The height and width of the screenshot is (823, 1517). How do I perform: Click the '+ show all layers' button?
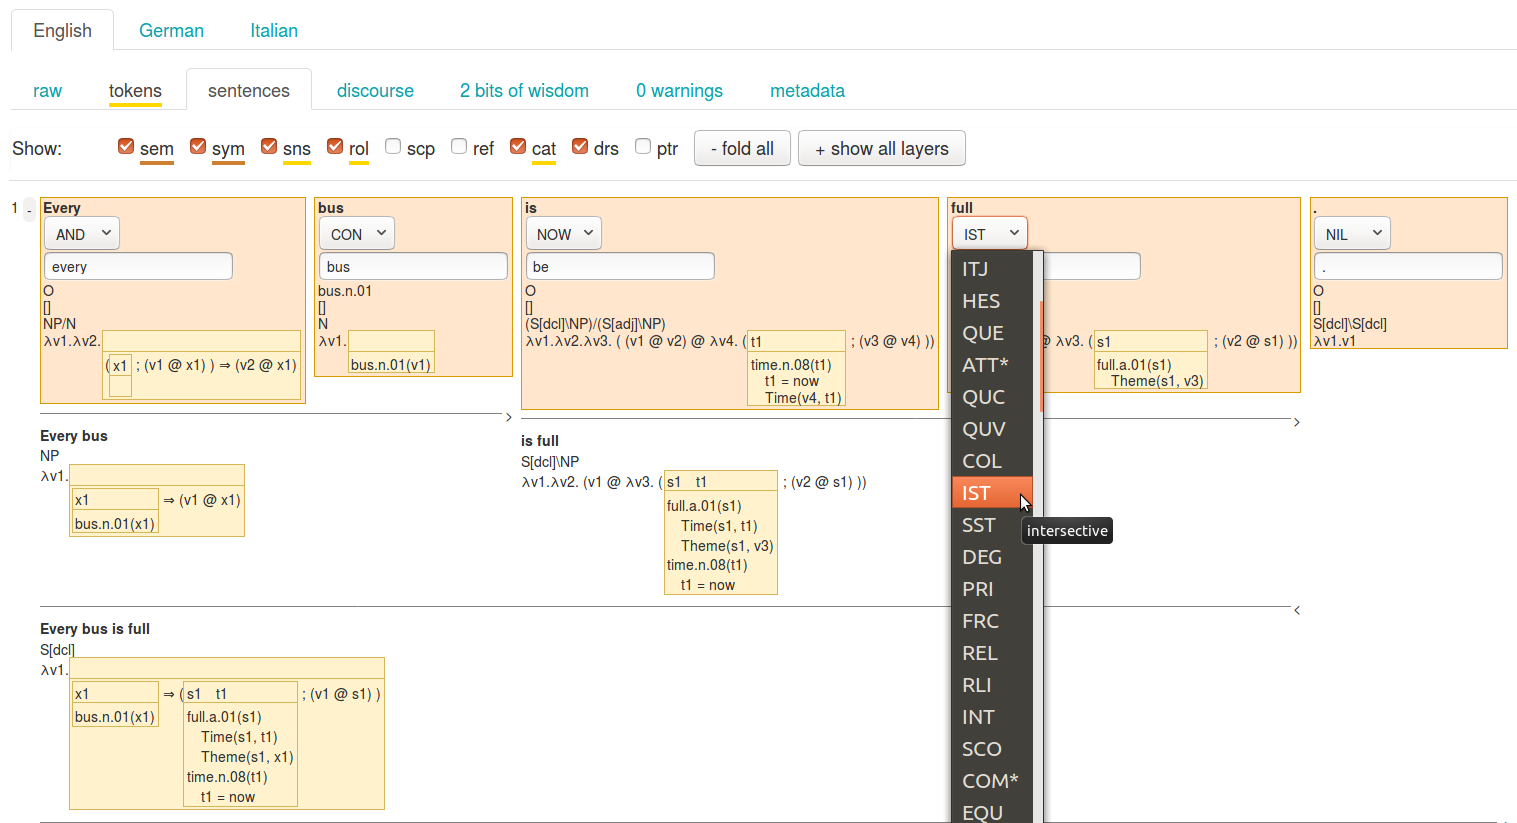click(x=881, y=149)
